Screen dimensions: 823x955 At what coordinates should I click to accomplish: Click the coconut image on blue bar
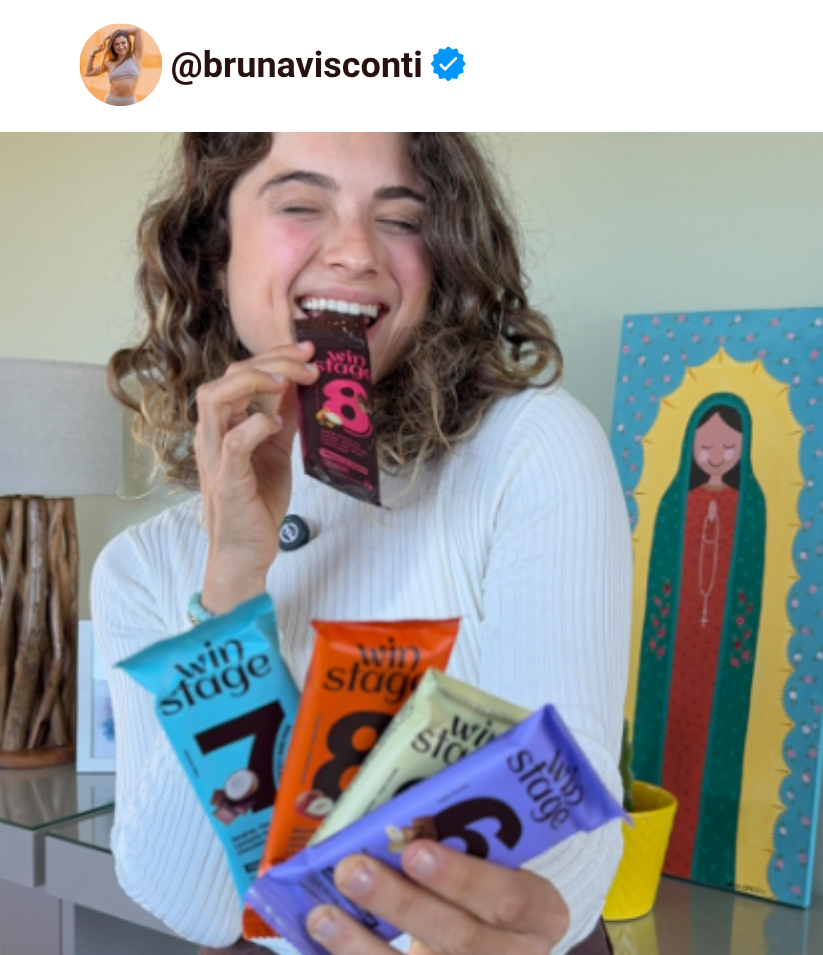tap(240, 786)
